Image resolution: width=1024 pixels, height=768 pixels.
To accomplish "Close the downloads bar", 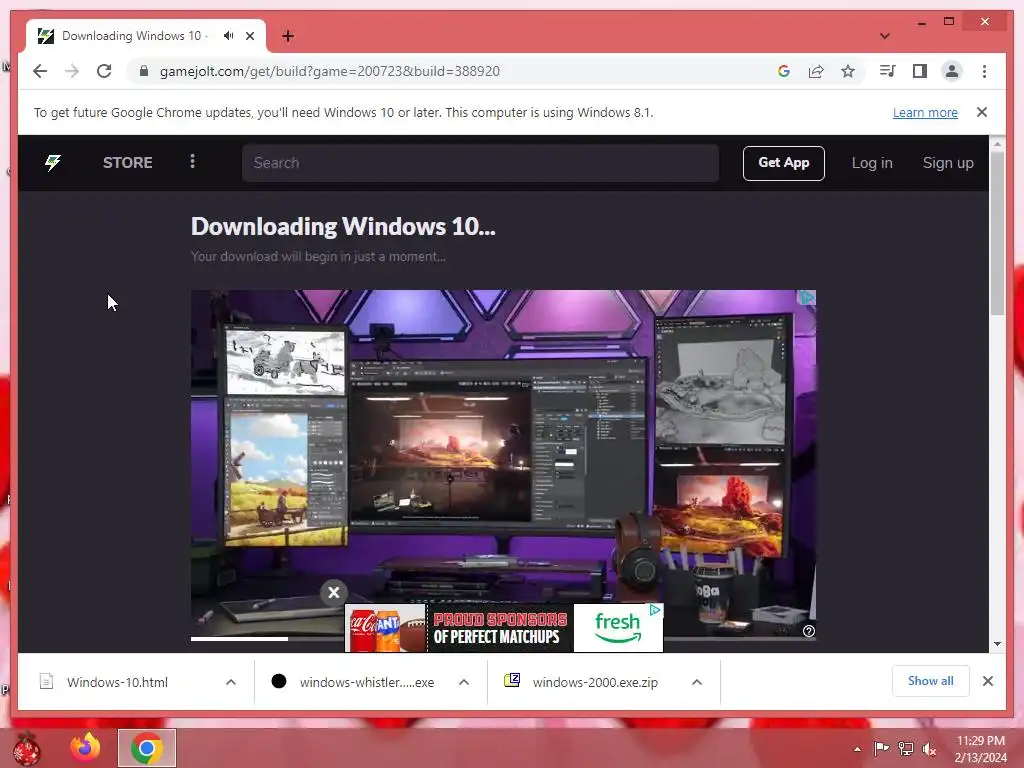I will coord(987,681).
